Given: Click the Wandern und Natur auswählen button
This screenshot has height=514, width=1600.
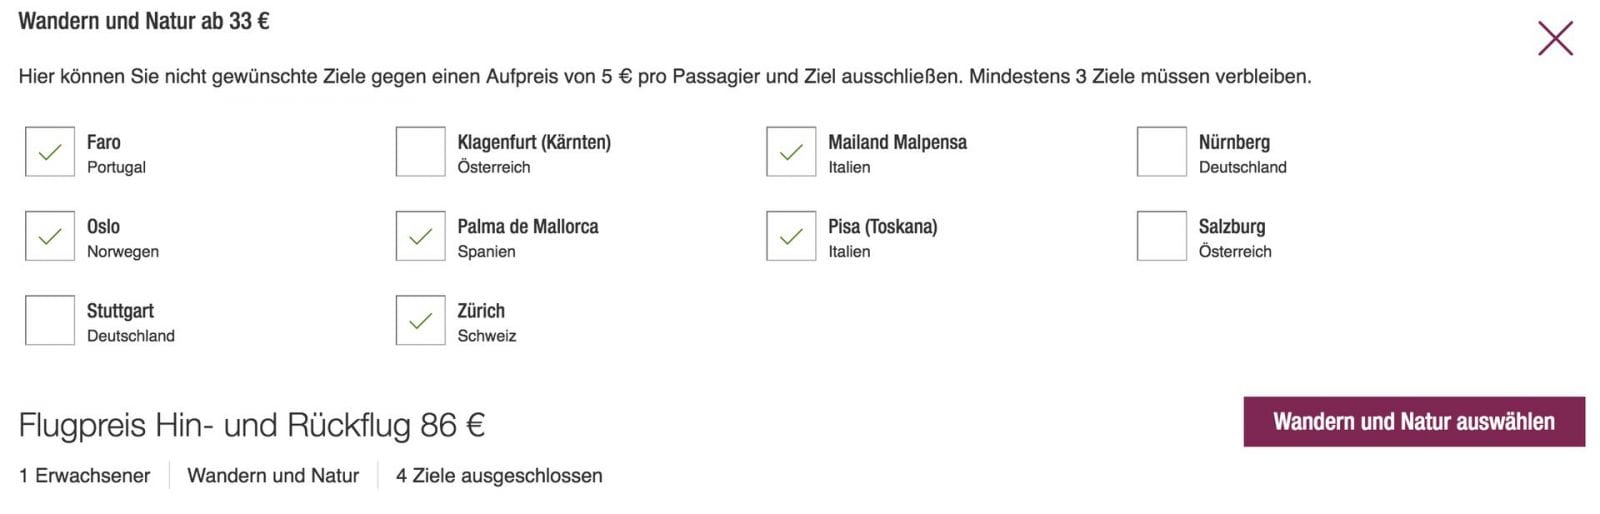Looking at the screenshot, I should click(x=1413, y=422).
